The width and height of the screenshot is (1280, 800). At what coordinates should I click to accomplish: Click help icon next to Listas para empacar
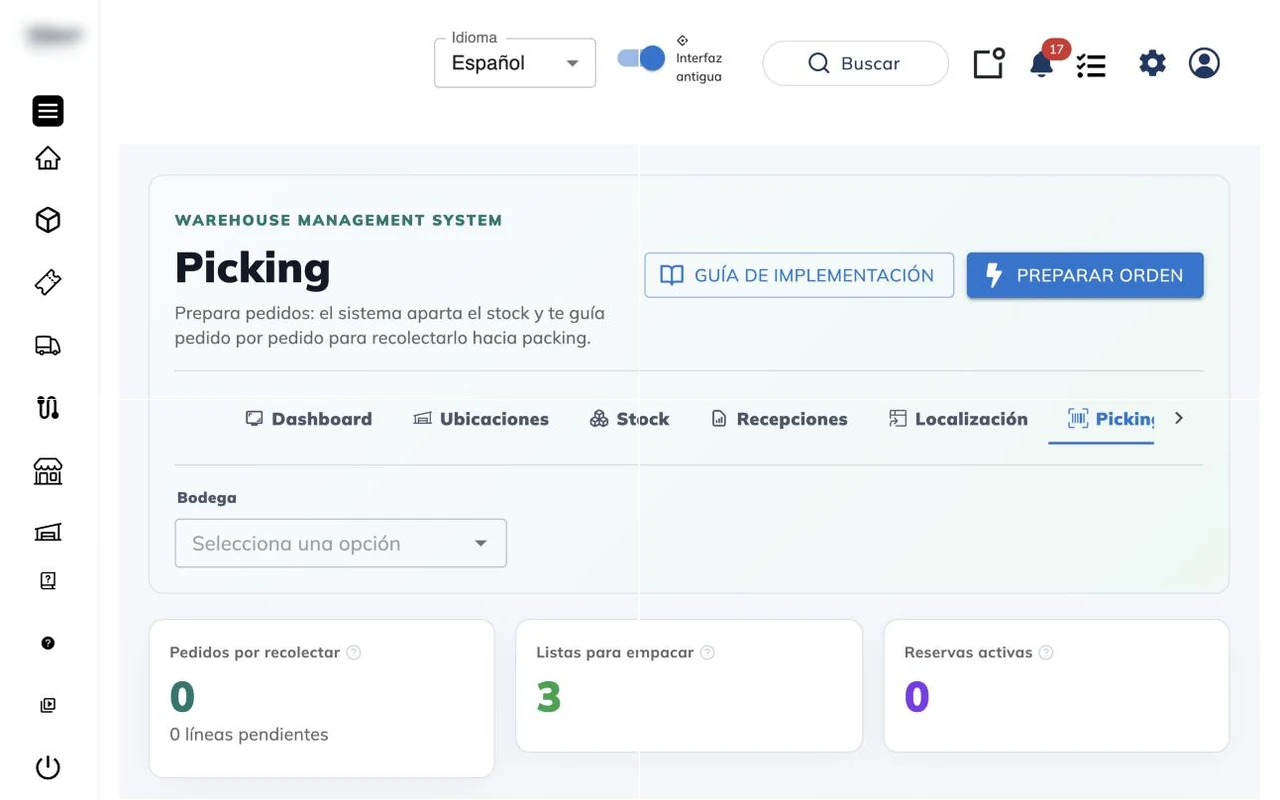(x=707, y=652)
